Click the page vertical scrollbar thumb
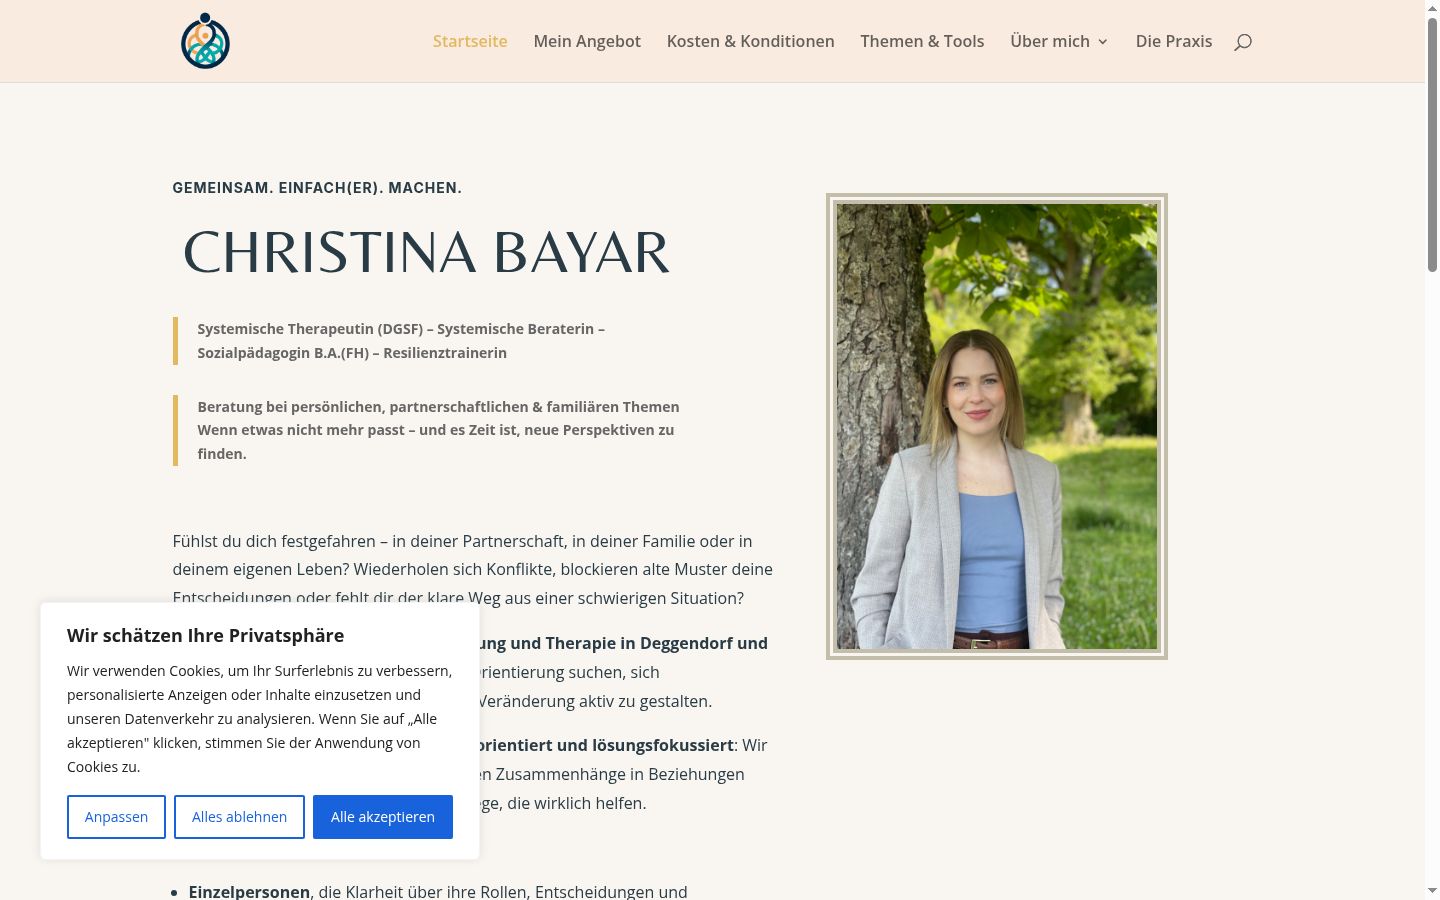This screenshot has height=900, width=1440. [x=1432, y=145]
